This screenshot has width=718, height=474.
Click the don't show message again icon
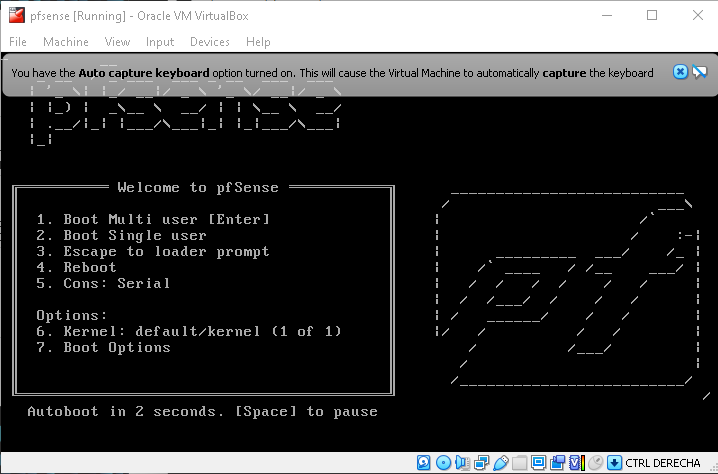tap(699, 72)
